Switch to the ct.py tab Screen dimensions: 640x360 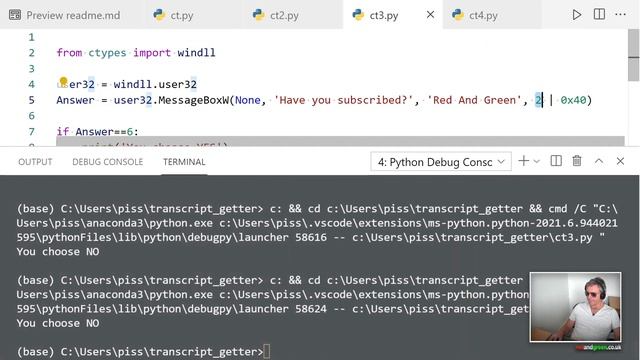click(x=181, y=15)
